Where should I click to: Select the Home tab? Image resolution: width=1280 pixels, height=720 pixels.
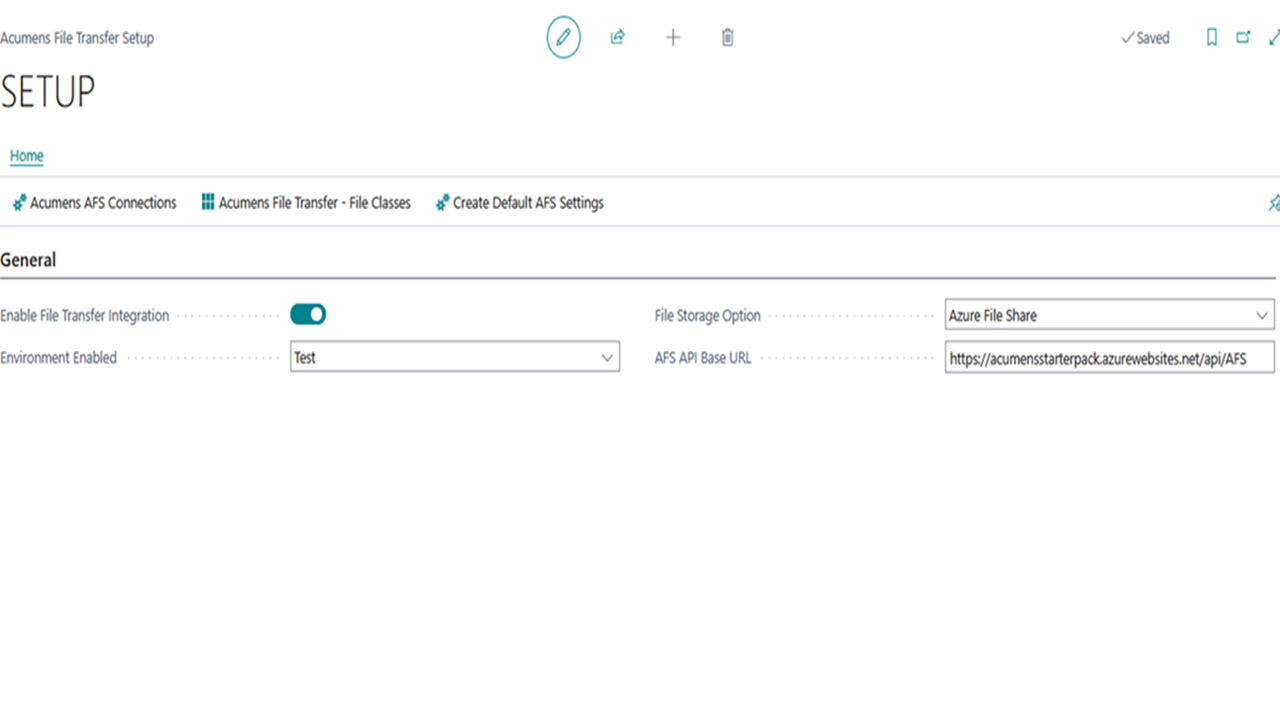pyautogui.click(x=27, y=156)
